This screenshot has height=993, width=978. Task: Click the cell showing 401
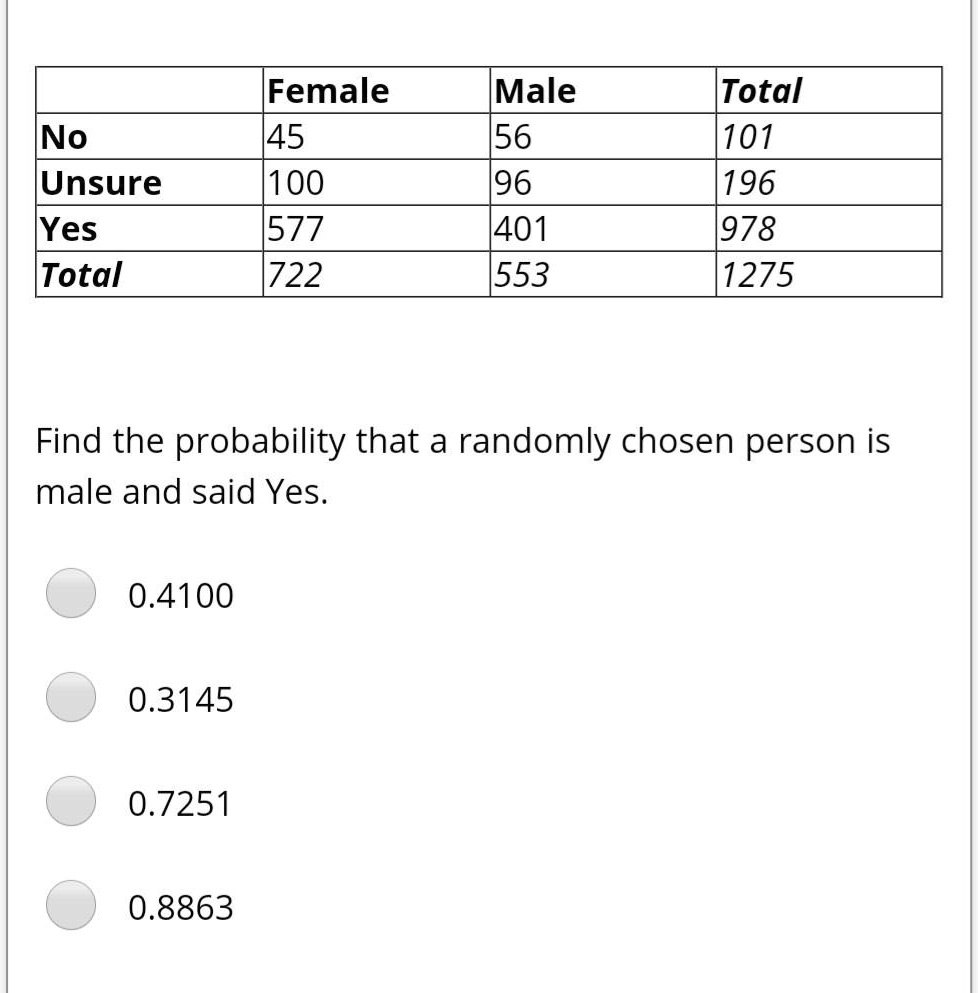[x=519, y=228]
